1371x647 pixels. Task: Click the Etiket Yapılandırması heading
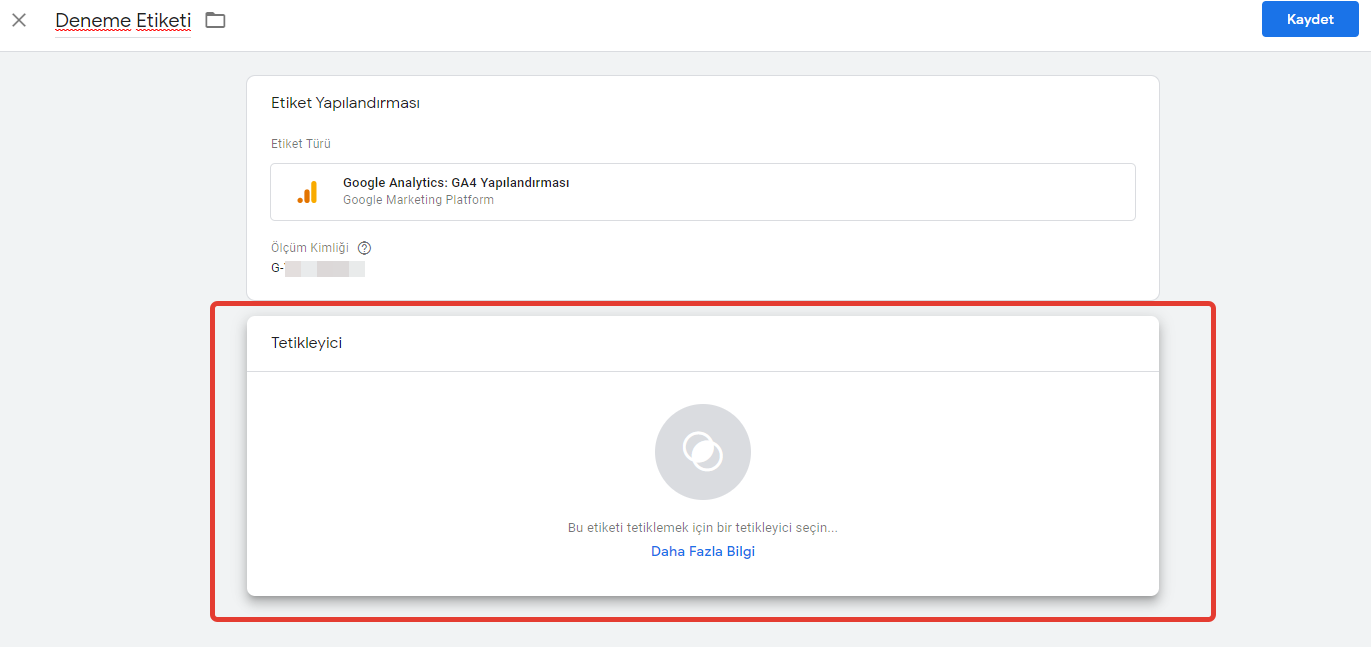(x=345, y=103)
